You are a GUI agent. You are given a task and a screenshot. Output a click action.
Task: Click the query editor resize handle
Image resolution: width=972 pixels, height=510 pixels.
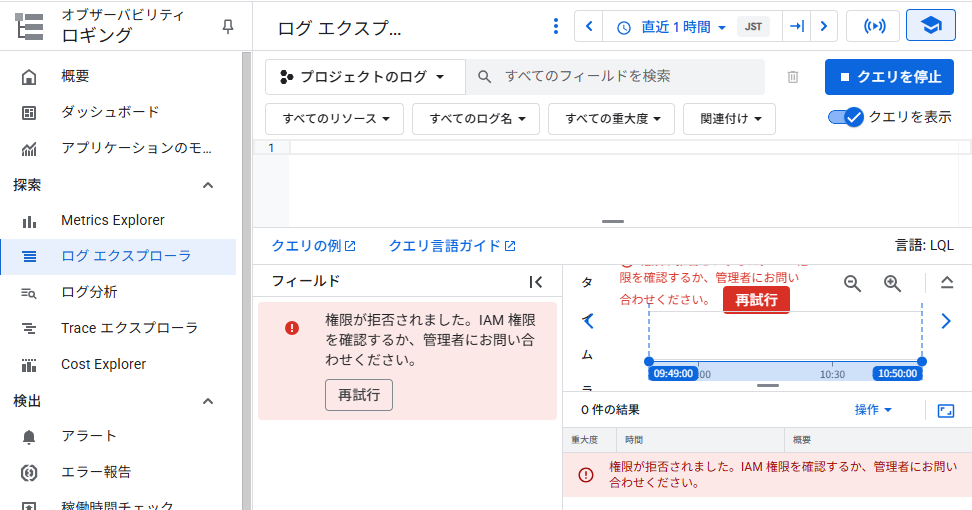point(612,221)
